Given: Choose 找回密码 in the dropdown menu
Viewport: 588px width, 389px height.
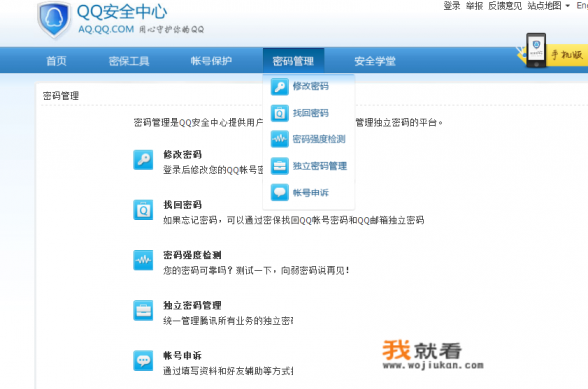Looking at the screenshot, I should coord(310,113).
